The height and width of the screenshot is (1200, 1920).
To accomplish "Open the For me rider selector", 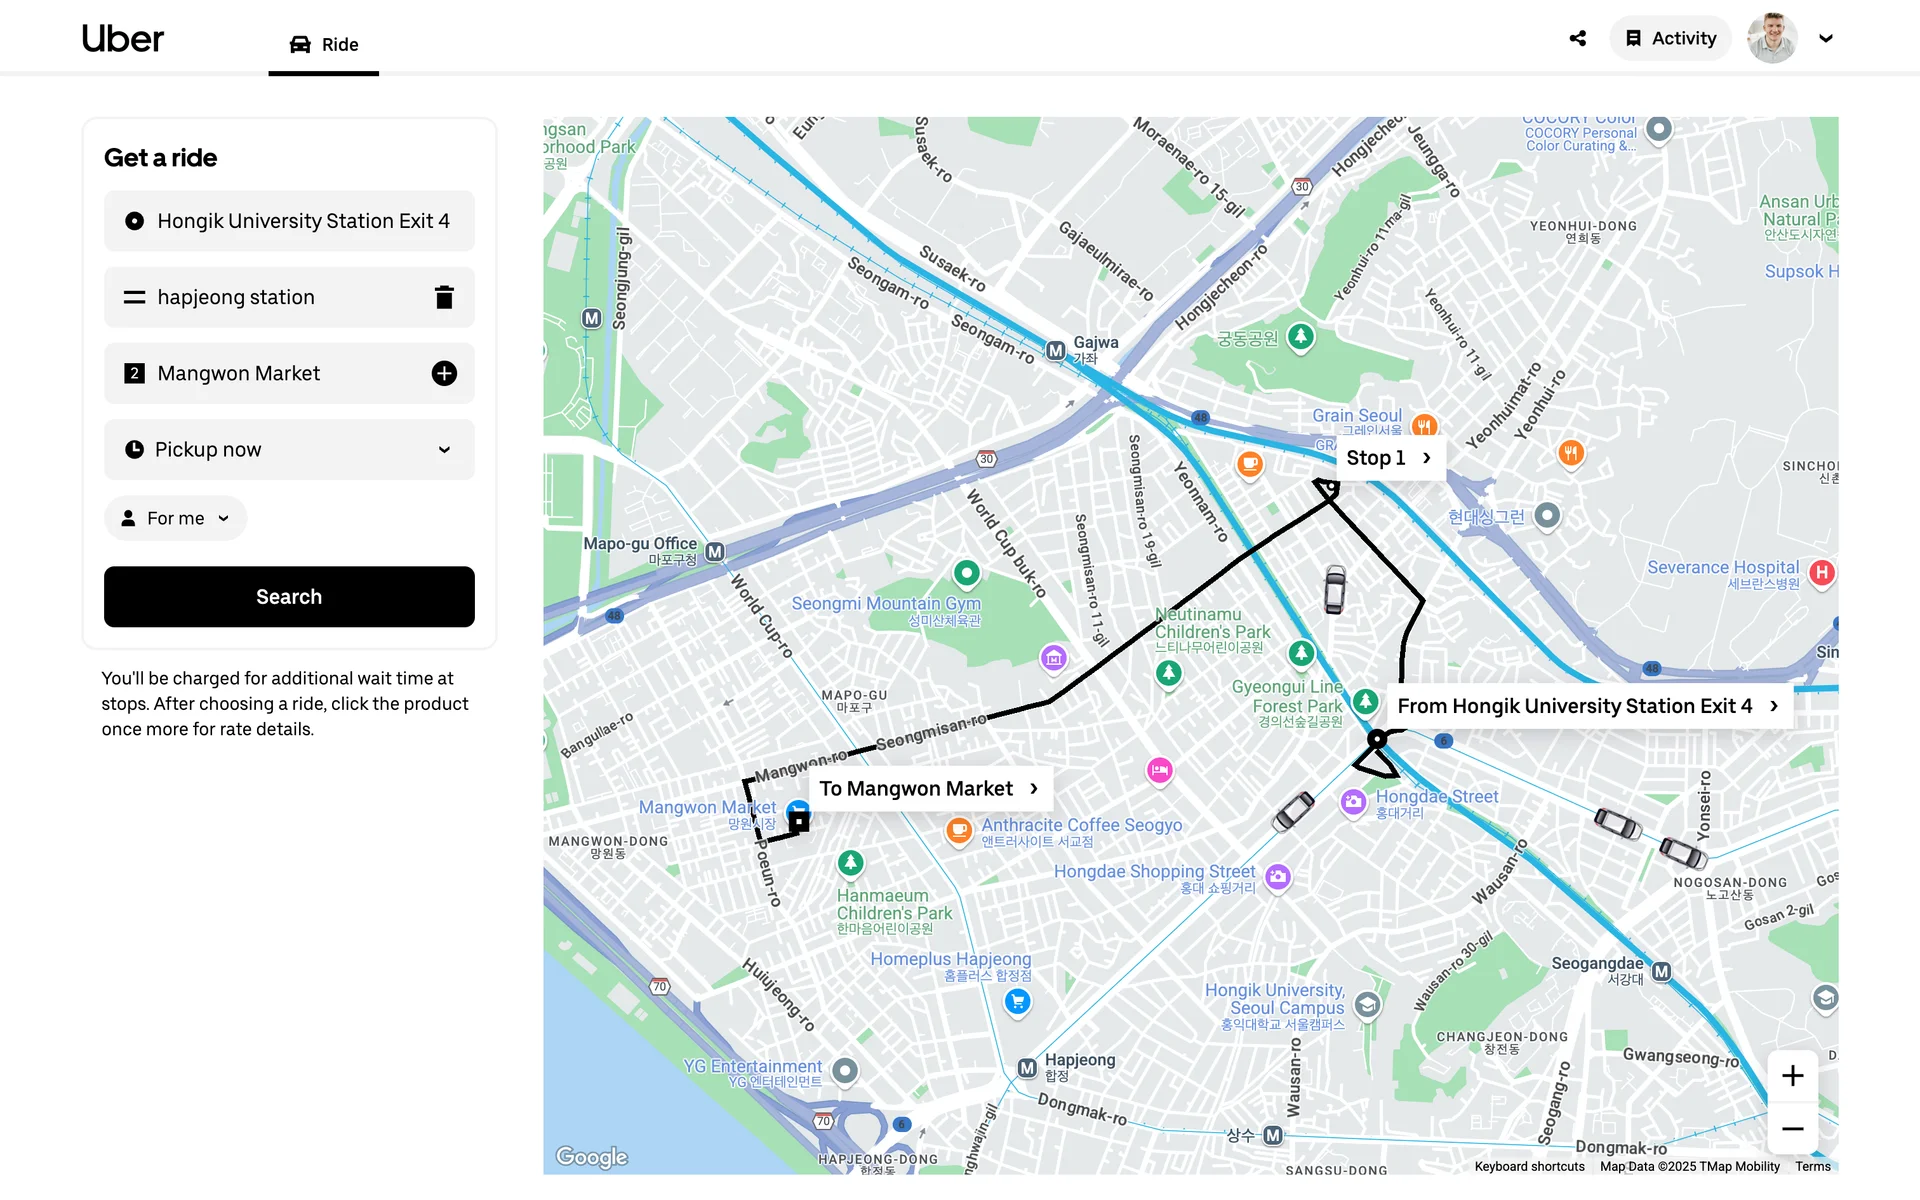I will (x=175, y=518).
